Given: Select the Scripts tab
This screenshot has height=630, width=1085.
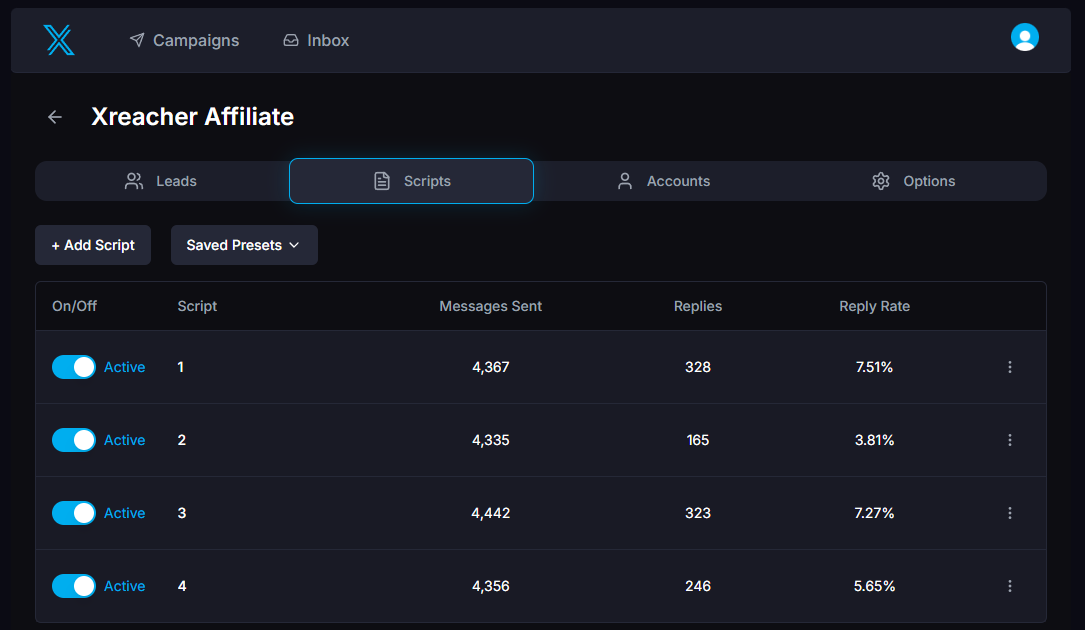Looking at the screenshot, I should 411,181.
